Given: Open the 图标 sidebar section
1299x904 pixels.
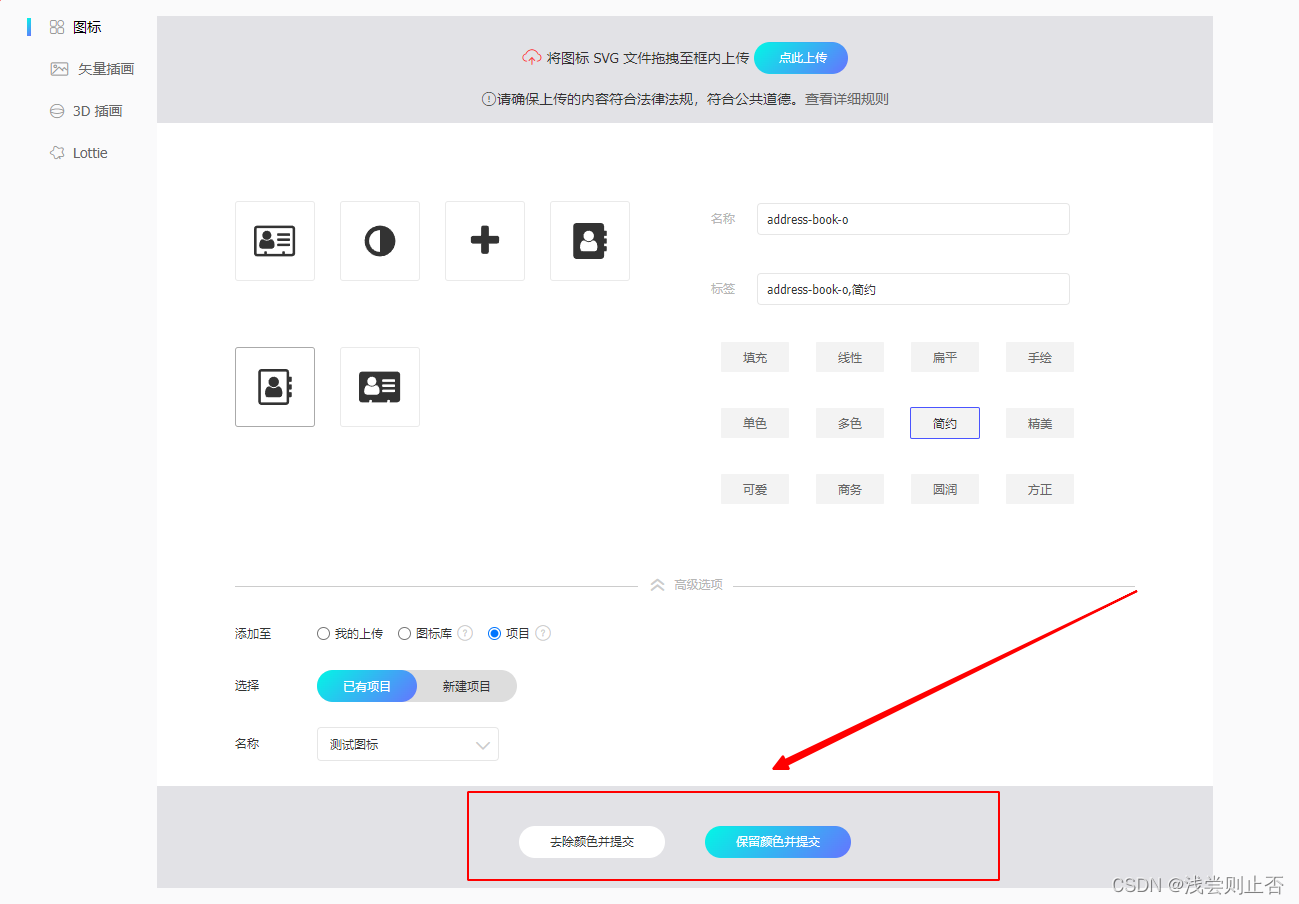Looking at the screenshot, I should tap(87, 27).
